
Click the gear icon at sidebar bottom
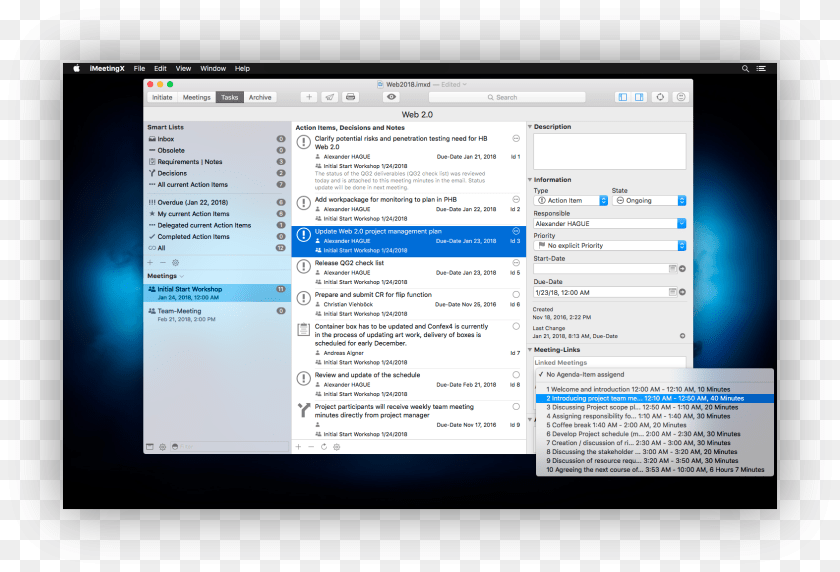[x=162, y=447]
